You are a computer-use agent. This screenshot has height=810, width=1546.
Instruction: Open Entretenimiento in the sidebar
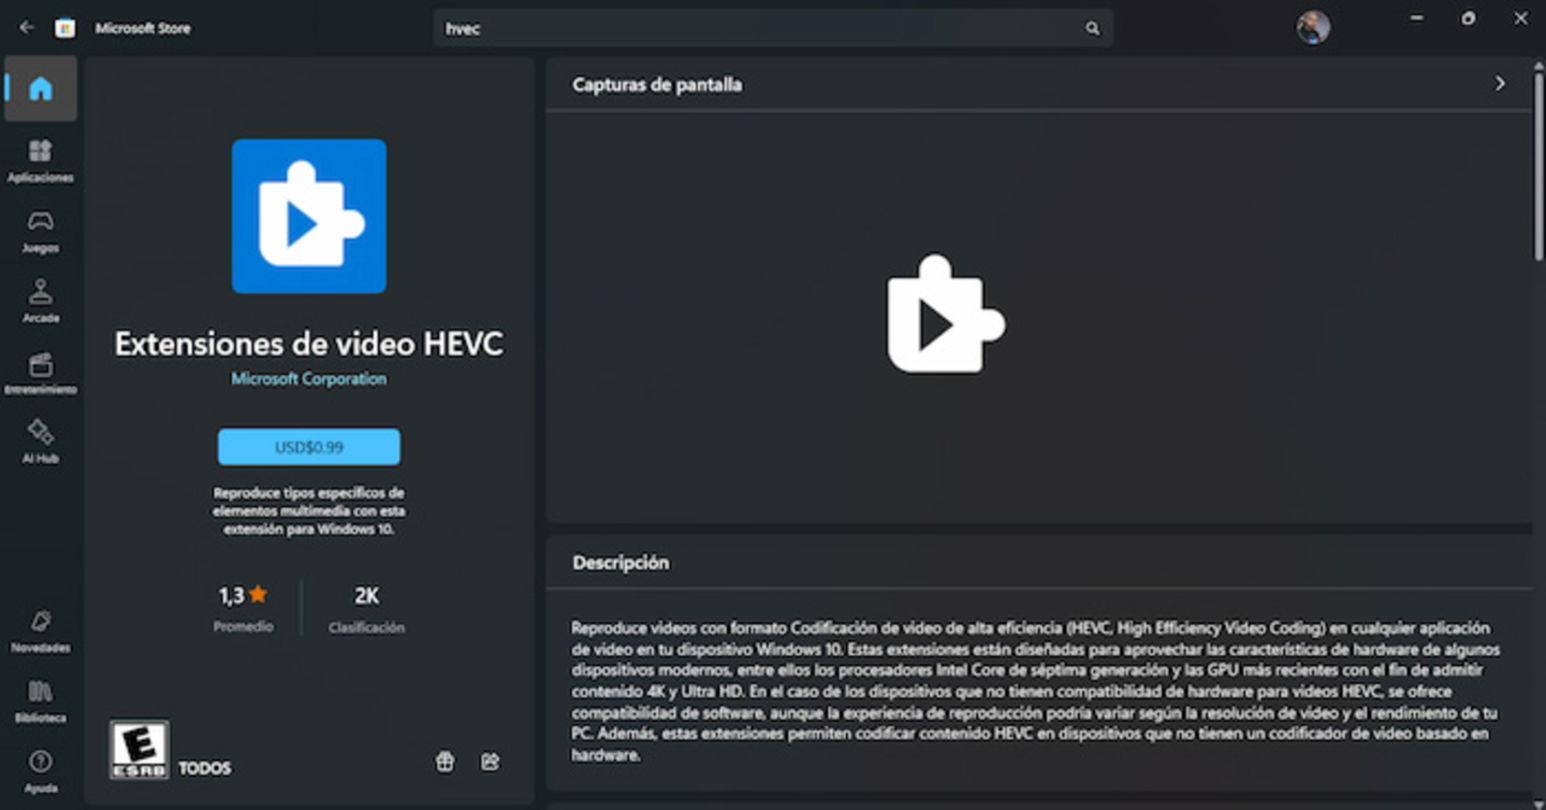tap(40, 372)
